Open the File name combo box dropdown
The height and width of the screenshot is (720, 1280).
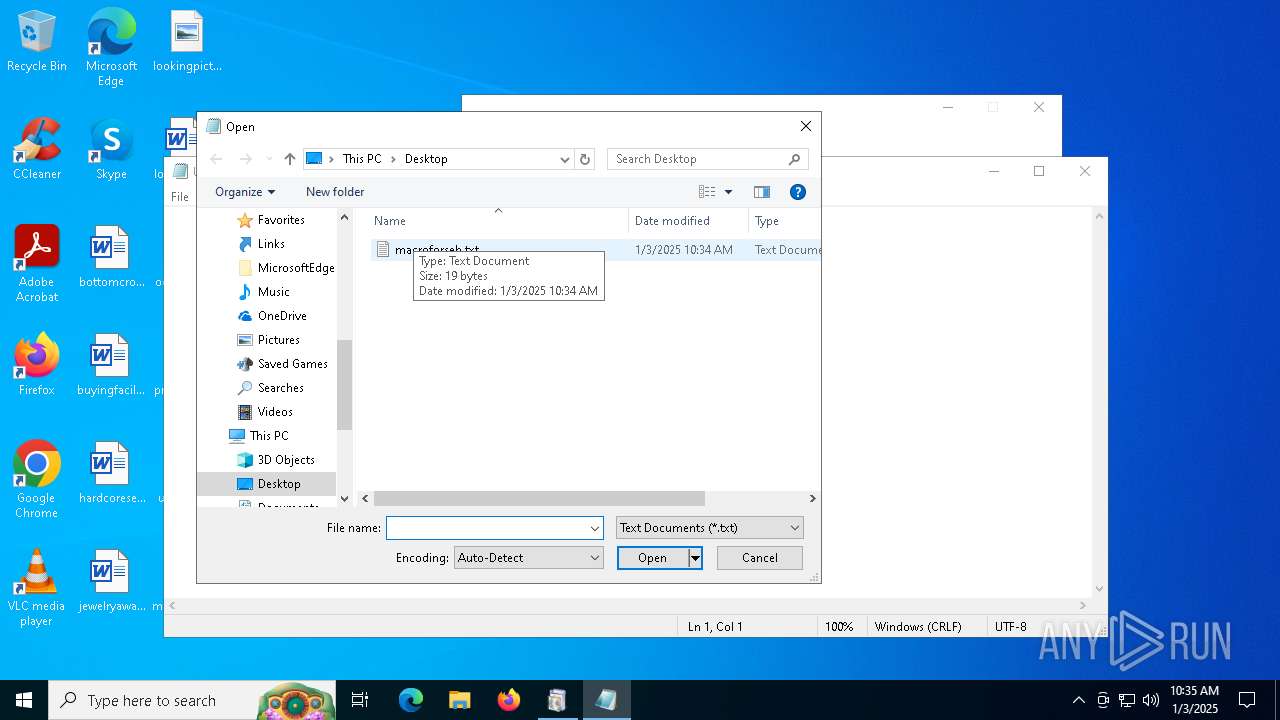point(595,528)
